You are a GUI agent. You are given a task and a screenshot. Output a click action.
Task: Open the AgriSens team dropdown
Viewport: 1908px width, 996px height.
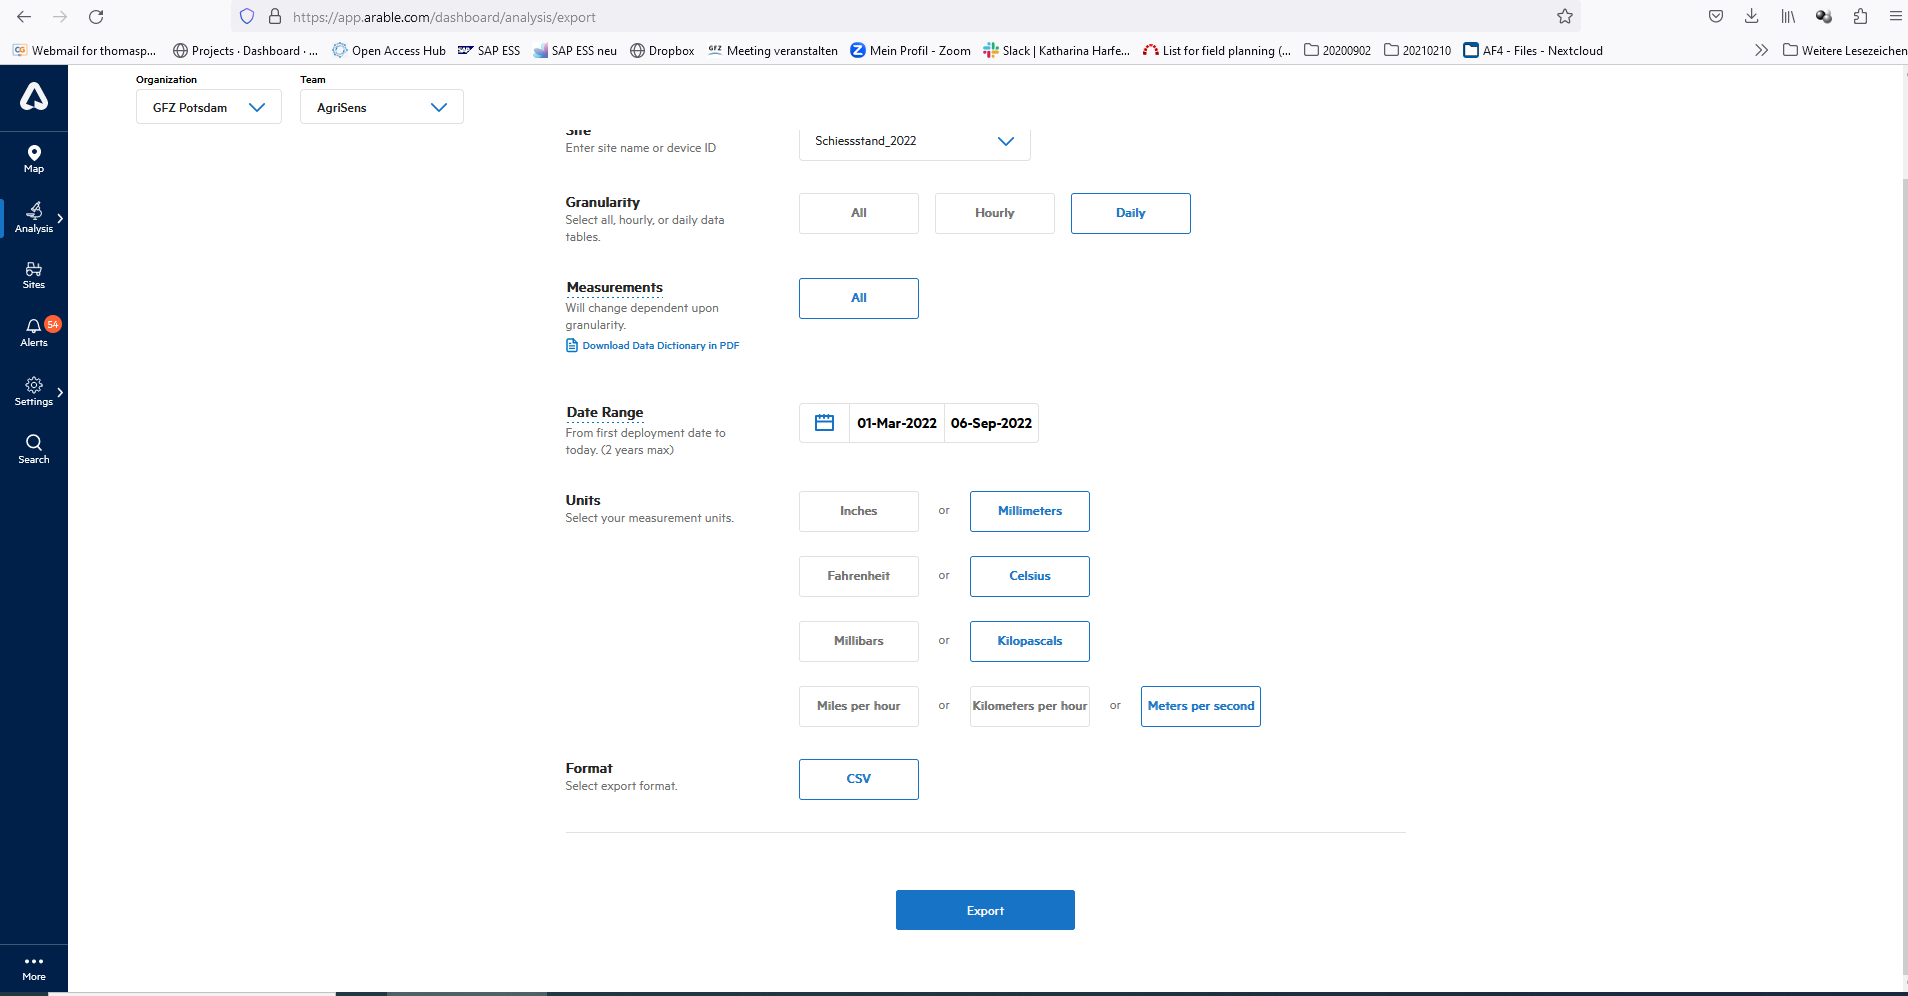381,107
